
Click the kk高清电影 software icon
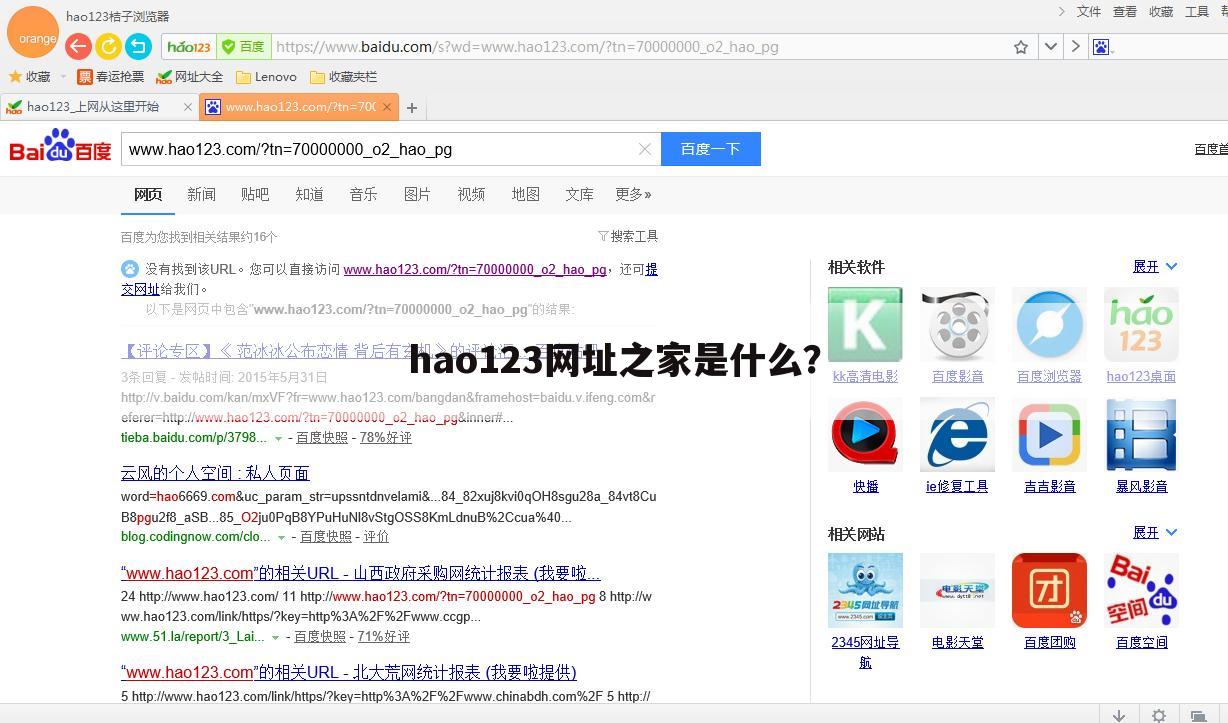pos(865,324)
